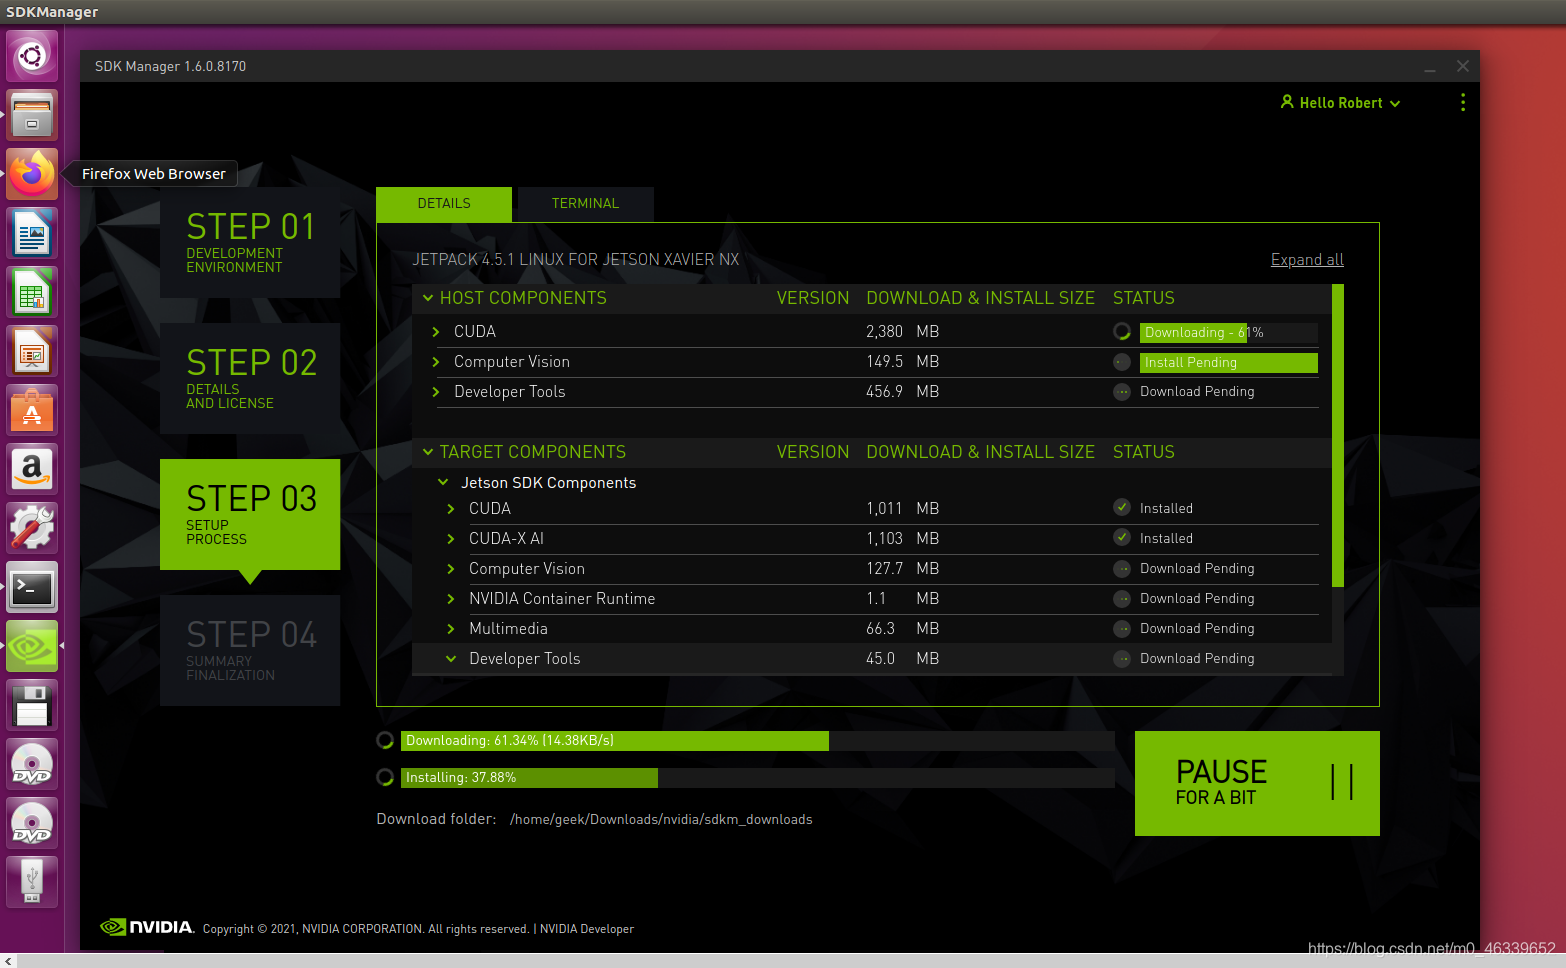The image size is (1566, 968).
Task: Open the Amazon launcher icon
Action: coord(32,470)
